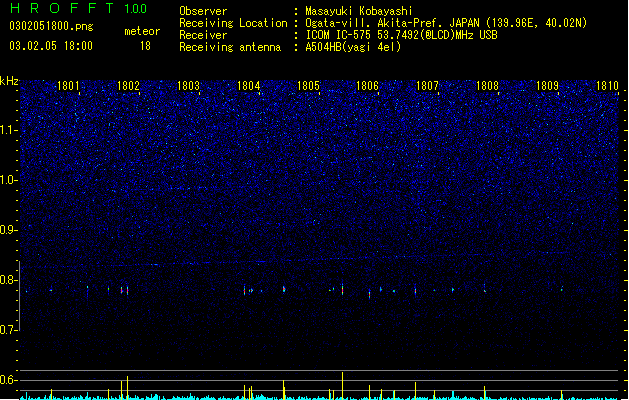The image size is (629, 400).
Task: Click the HROFFT 1.0.0 title text
Action: point(78,8)
